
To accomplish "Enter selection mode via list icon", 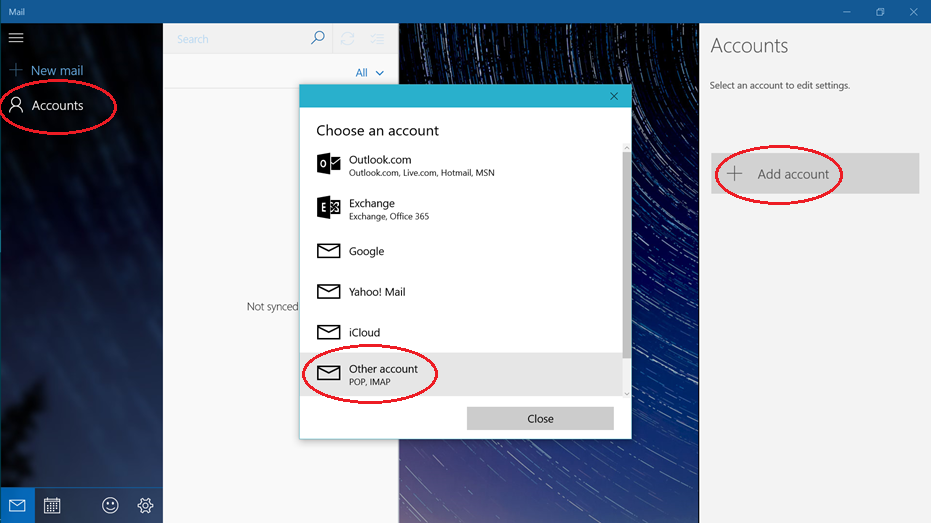I will coord(377,39).
